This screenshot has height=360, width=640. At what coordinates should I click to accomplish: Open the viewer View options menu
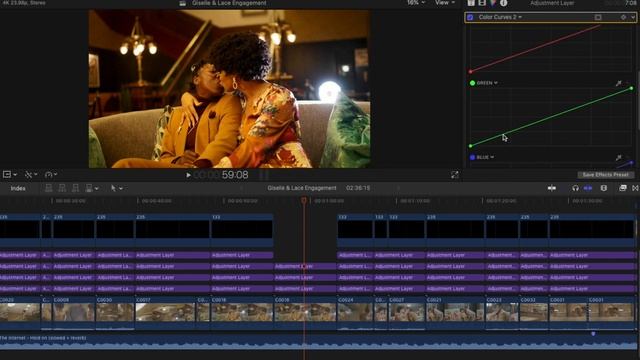click(444, 3)
